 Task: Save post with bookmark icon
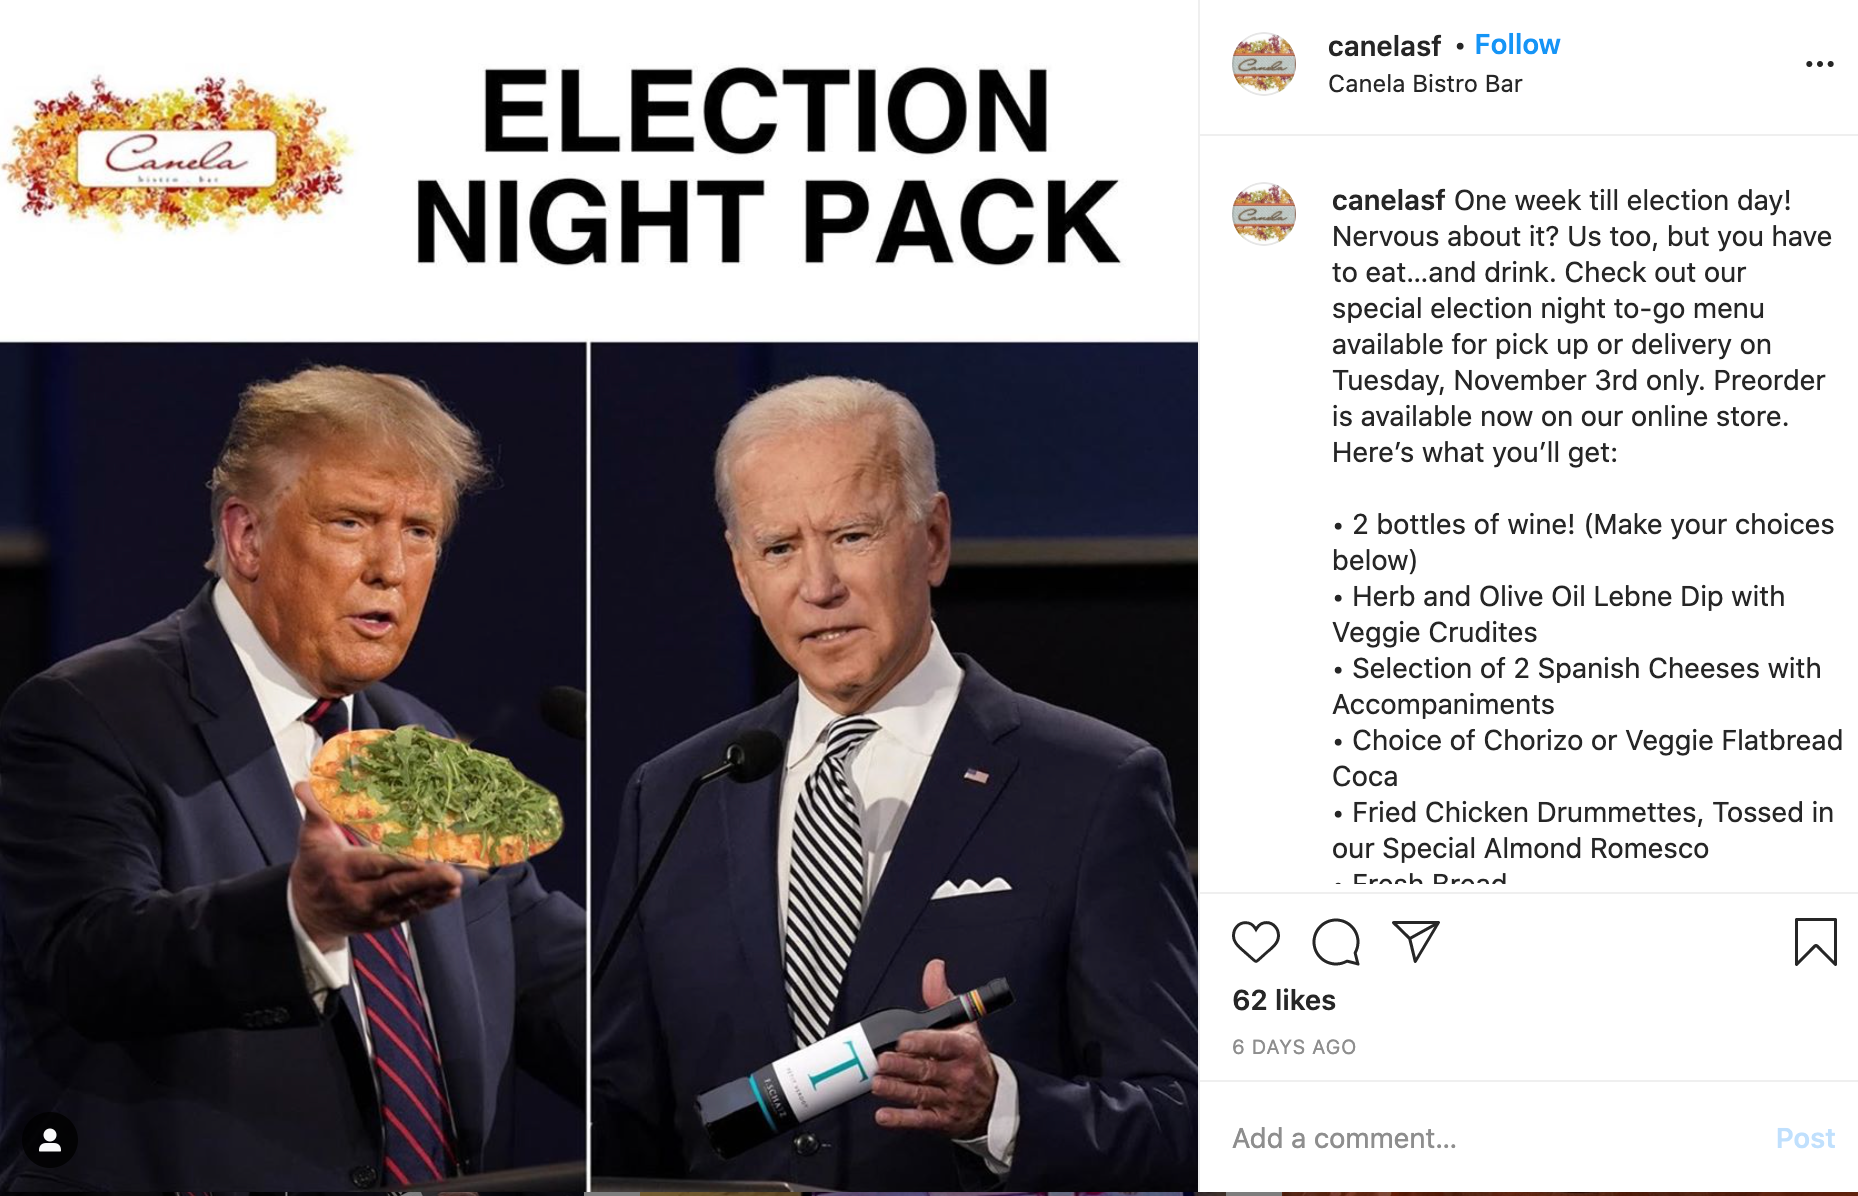[1815, 942]
